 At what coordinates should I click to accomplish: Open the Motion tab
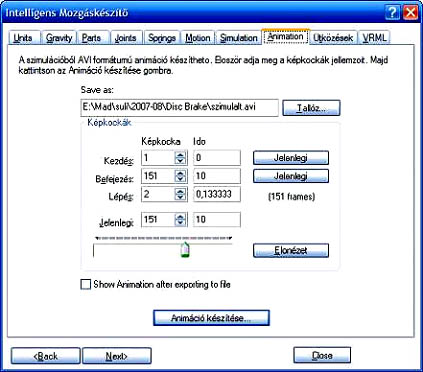click(198, 38)
